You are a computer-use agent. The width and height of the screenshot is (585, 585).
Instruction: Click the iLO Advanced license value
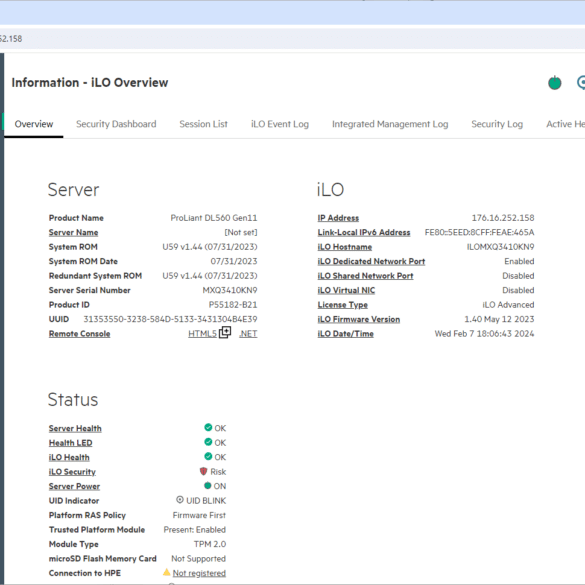click(508, 305)
